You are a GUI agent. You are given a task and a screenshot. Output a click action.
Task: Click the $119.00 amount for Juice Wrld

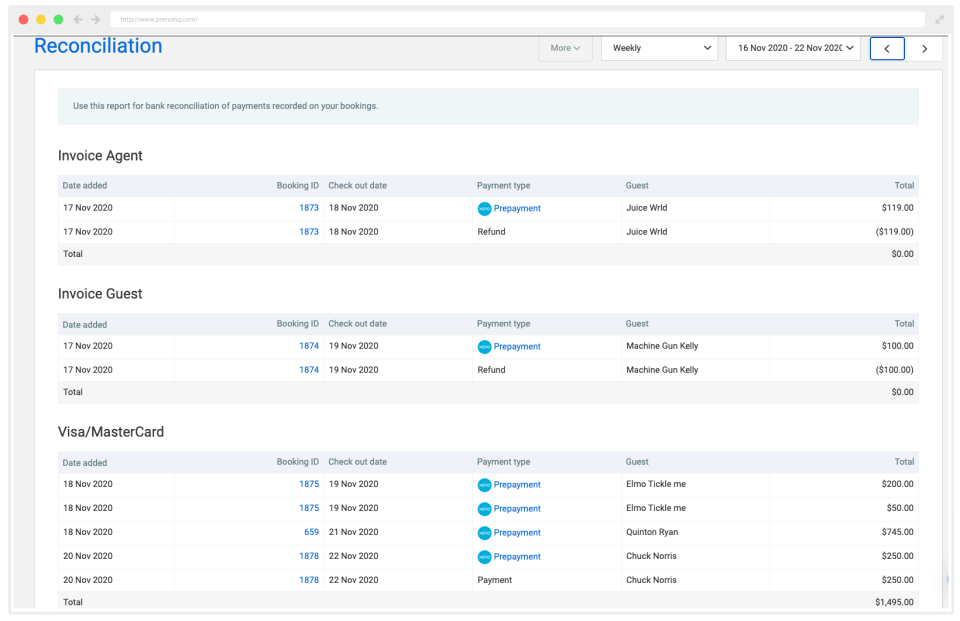tap(898, 208)
